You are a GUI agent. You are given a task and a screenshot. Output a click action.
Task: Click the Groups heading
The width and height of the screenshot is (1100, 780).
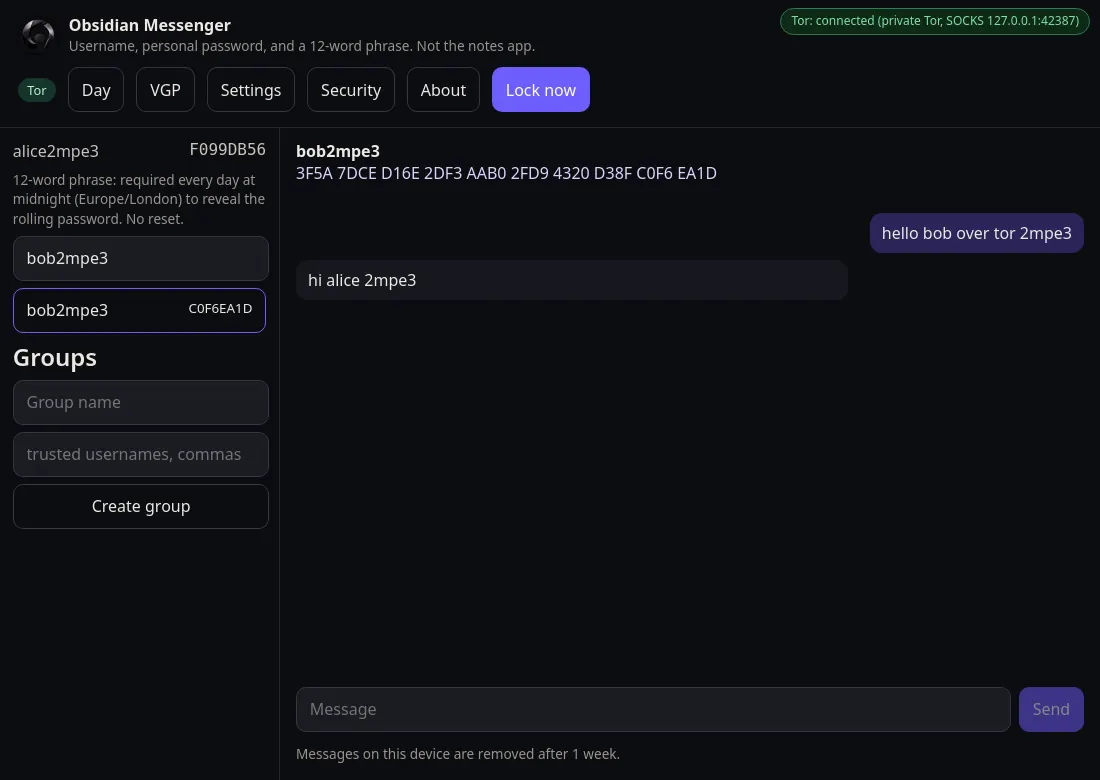point(55,358)
